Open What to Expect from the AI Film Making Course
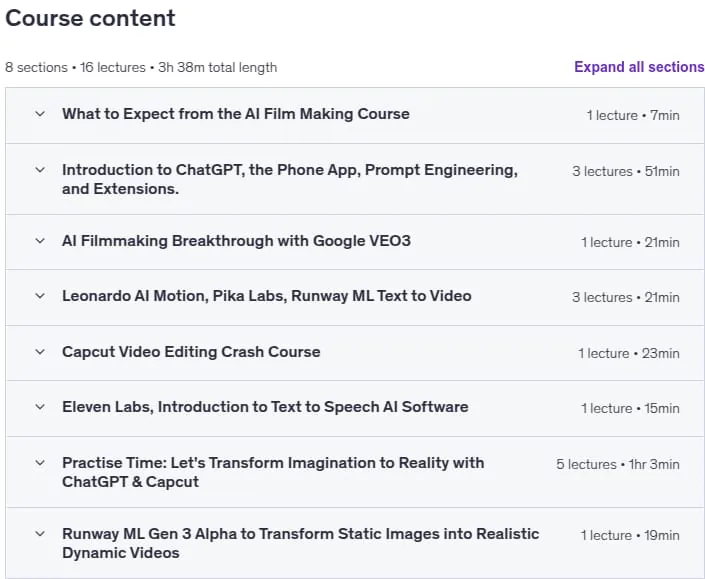 (236, 114)
